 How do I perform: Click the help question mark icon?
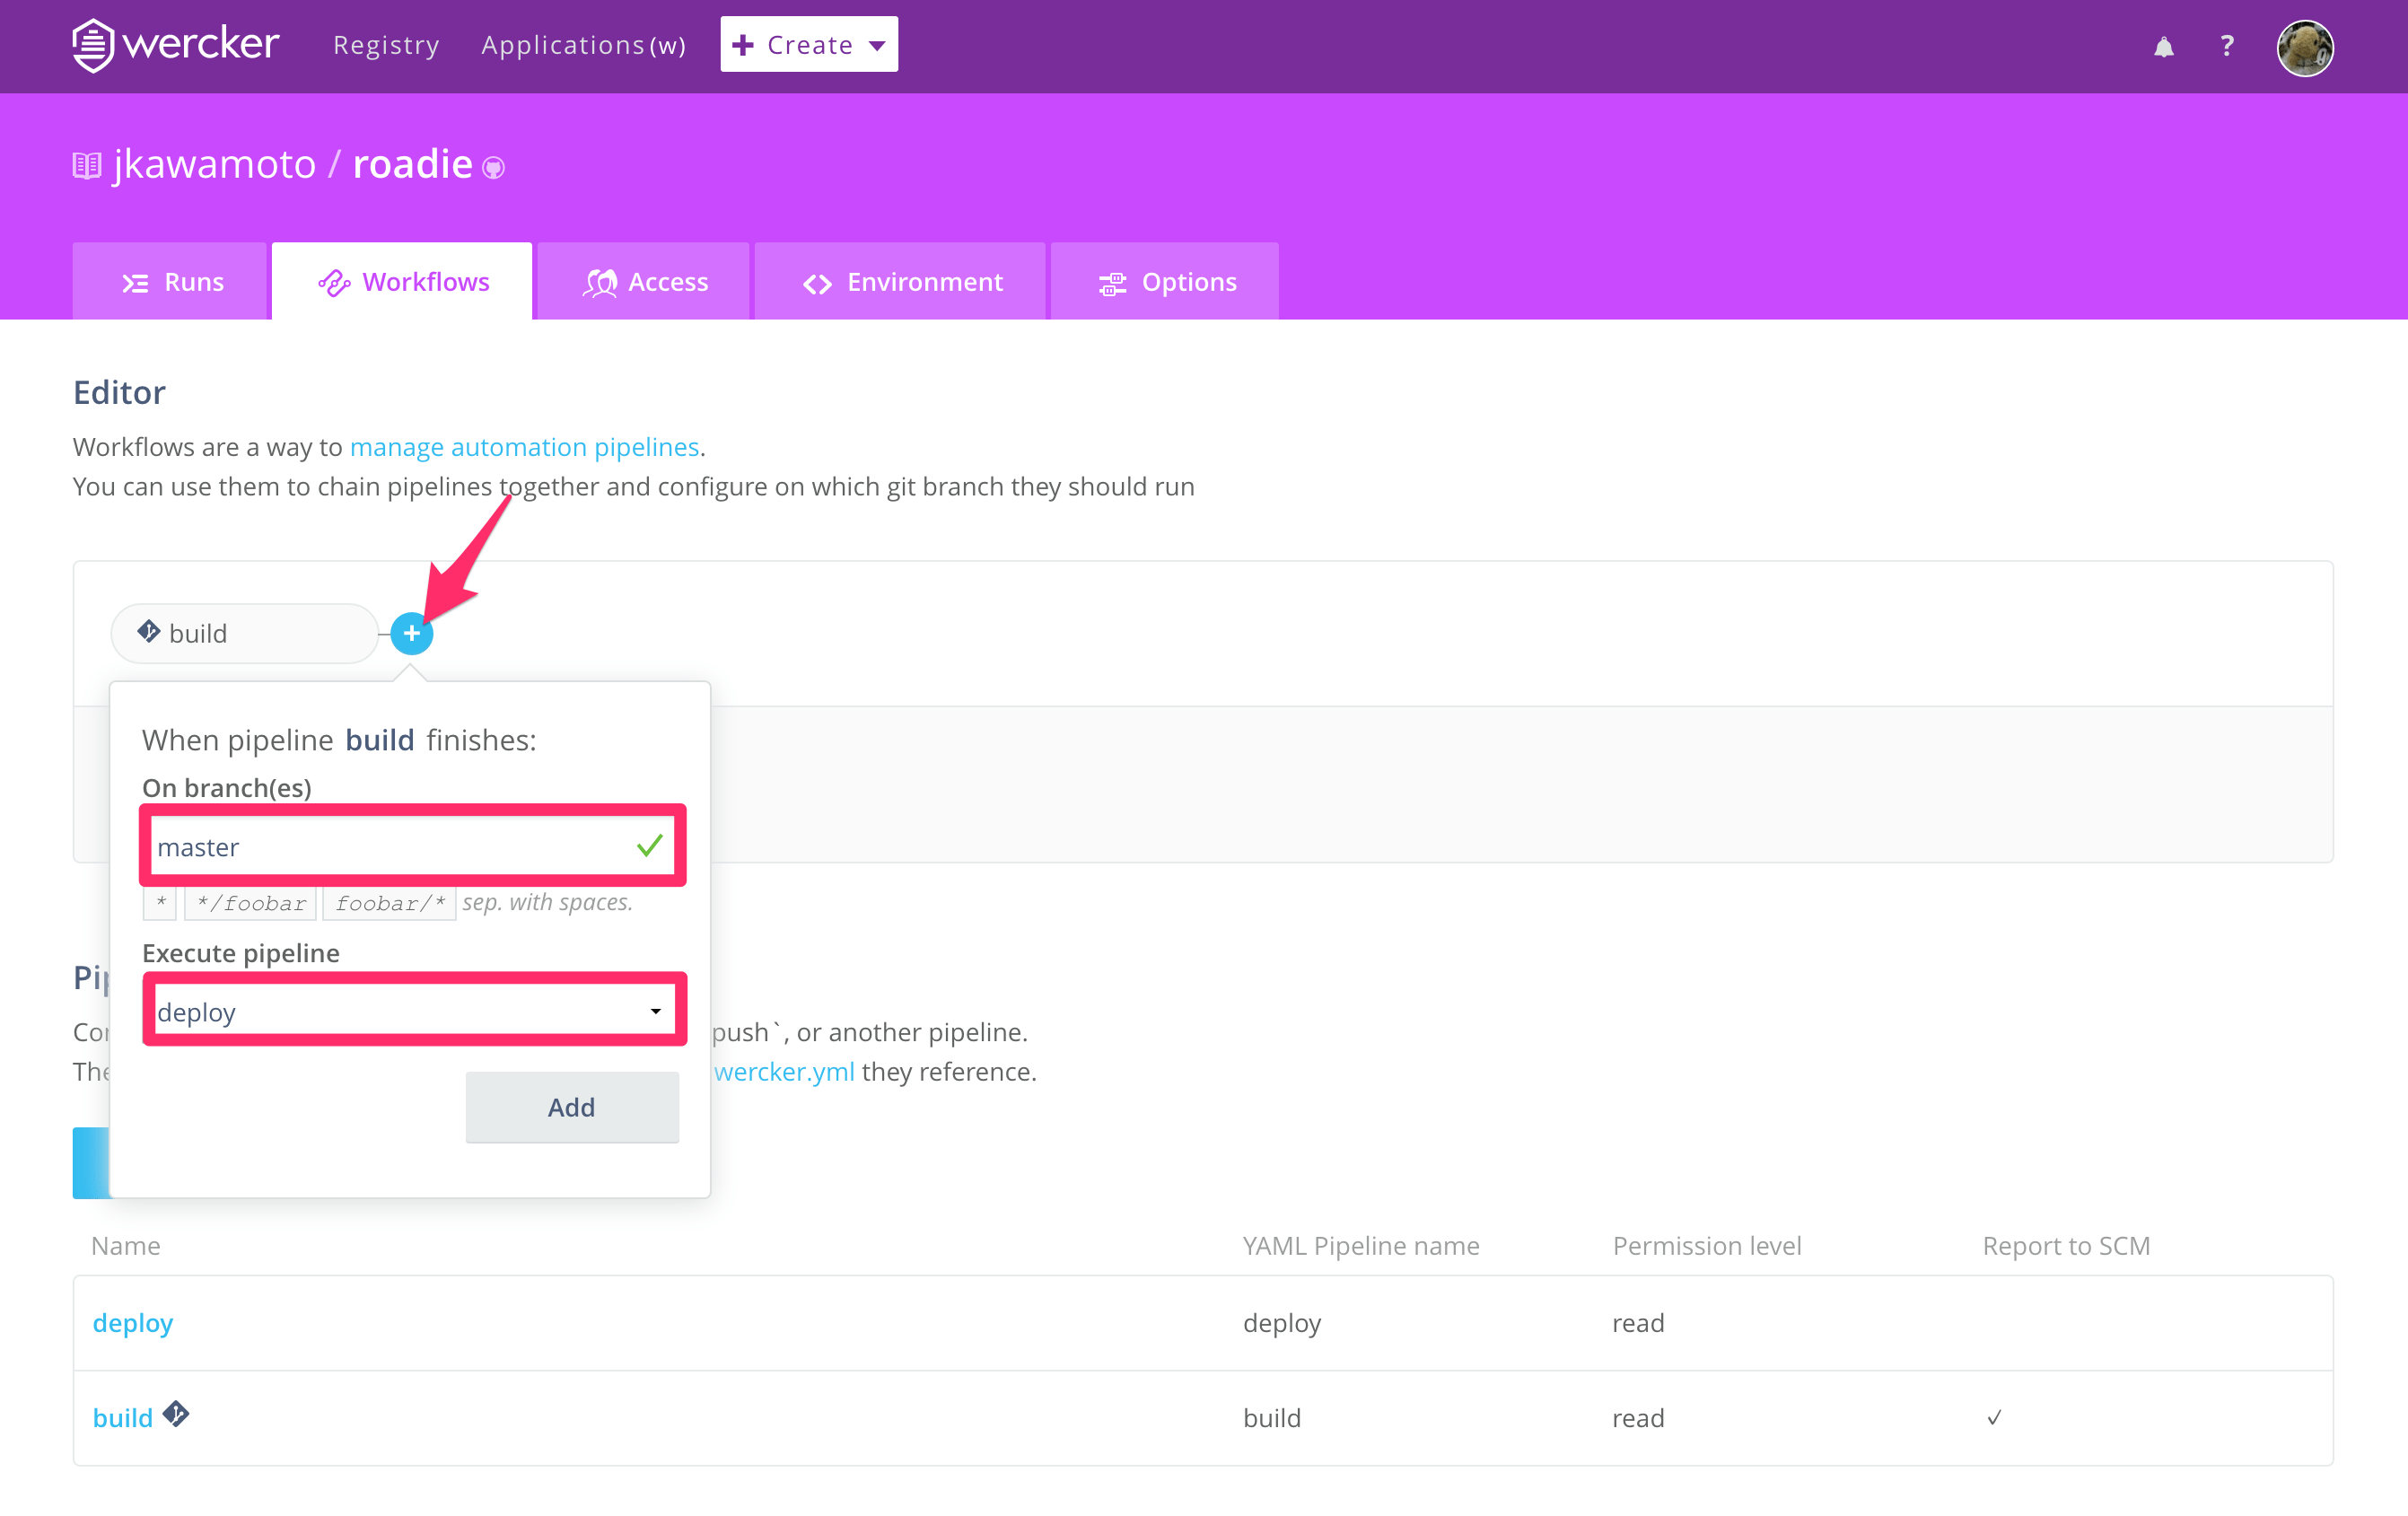point(2226,46)
